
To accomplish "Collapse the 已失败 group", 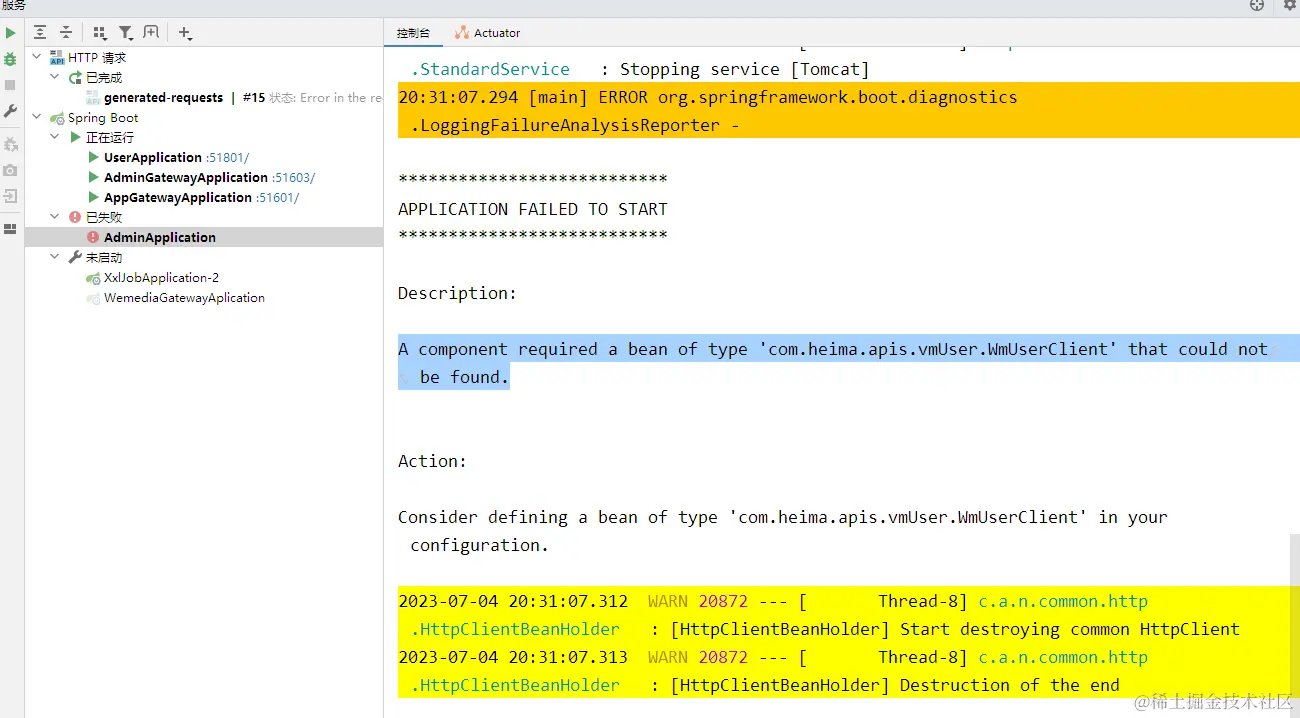I will pos(55,217).
